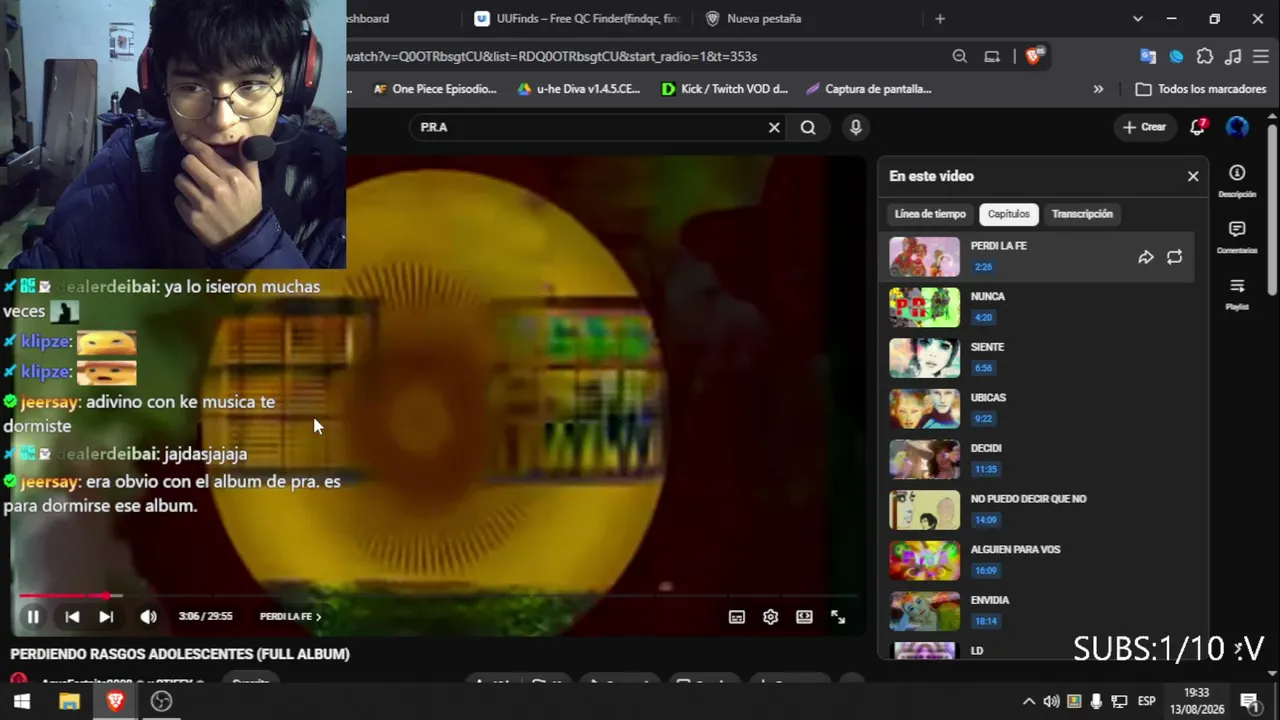Open the Crear button
Screen dimensions: 1280x720
tap(1144, 127)
